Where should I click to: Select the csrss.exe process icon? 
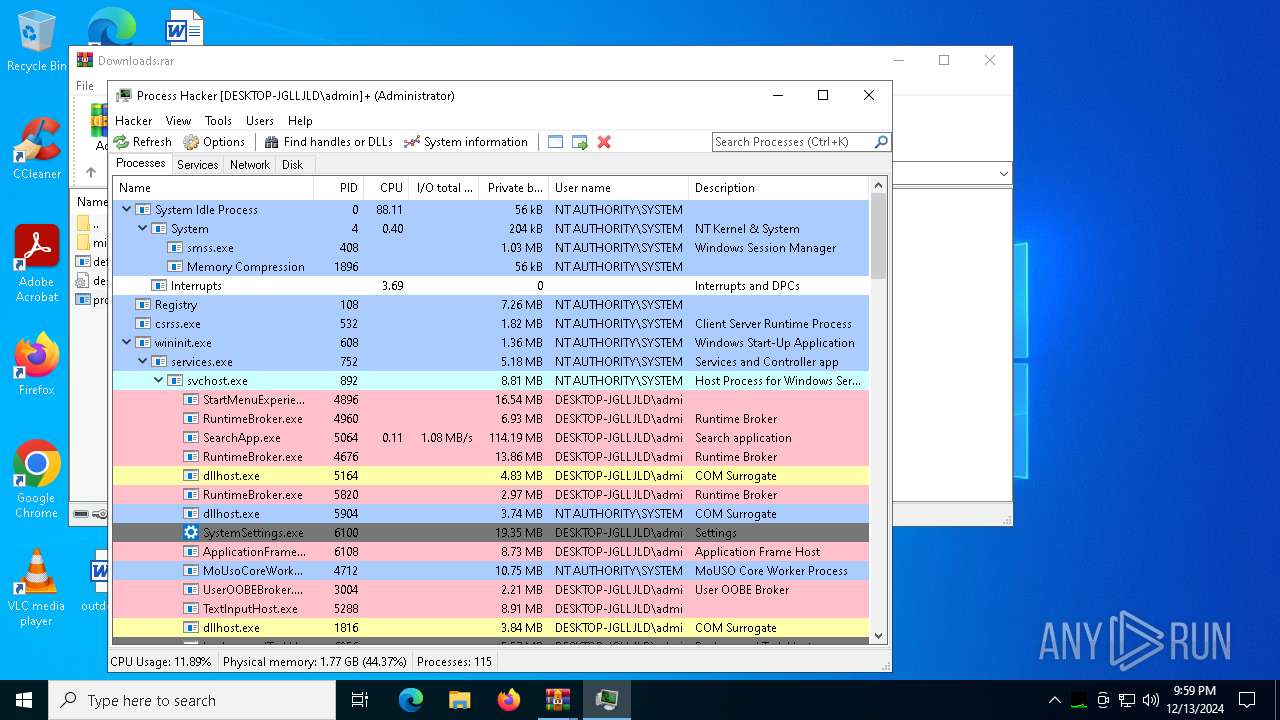[x=143, y=323]
